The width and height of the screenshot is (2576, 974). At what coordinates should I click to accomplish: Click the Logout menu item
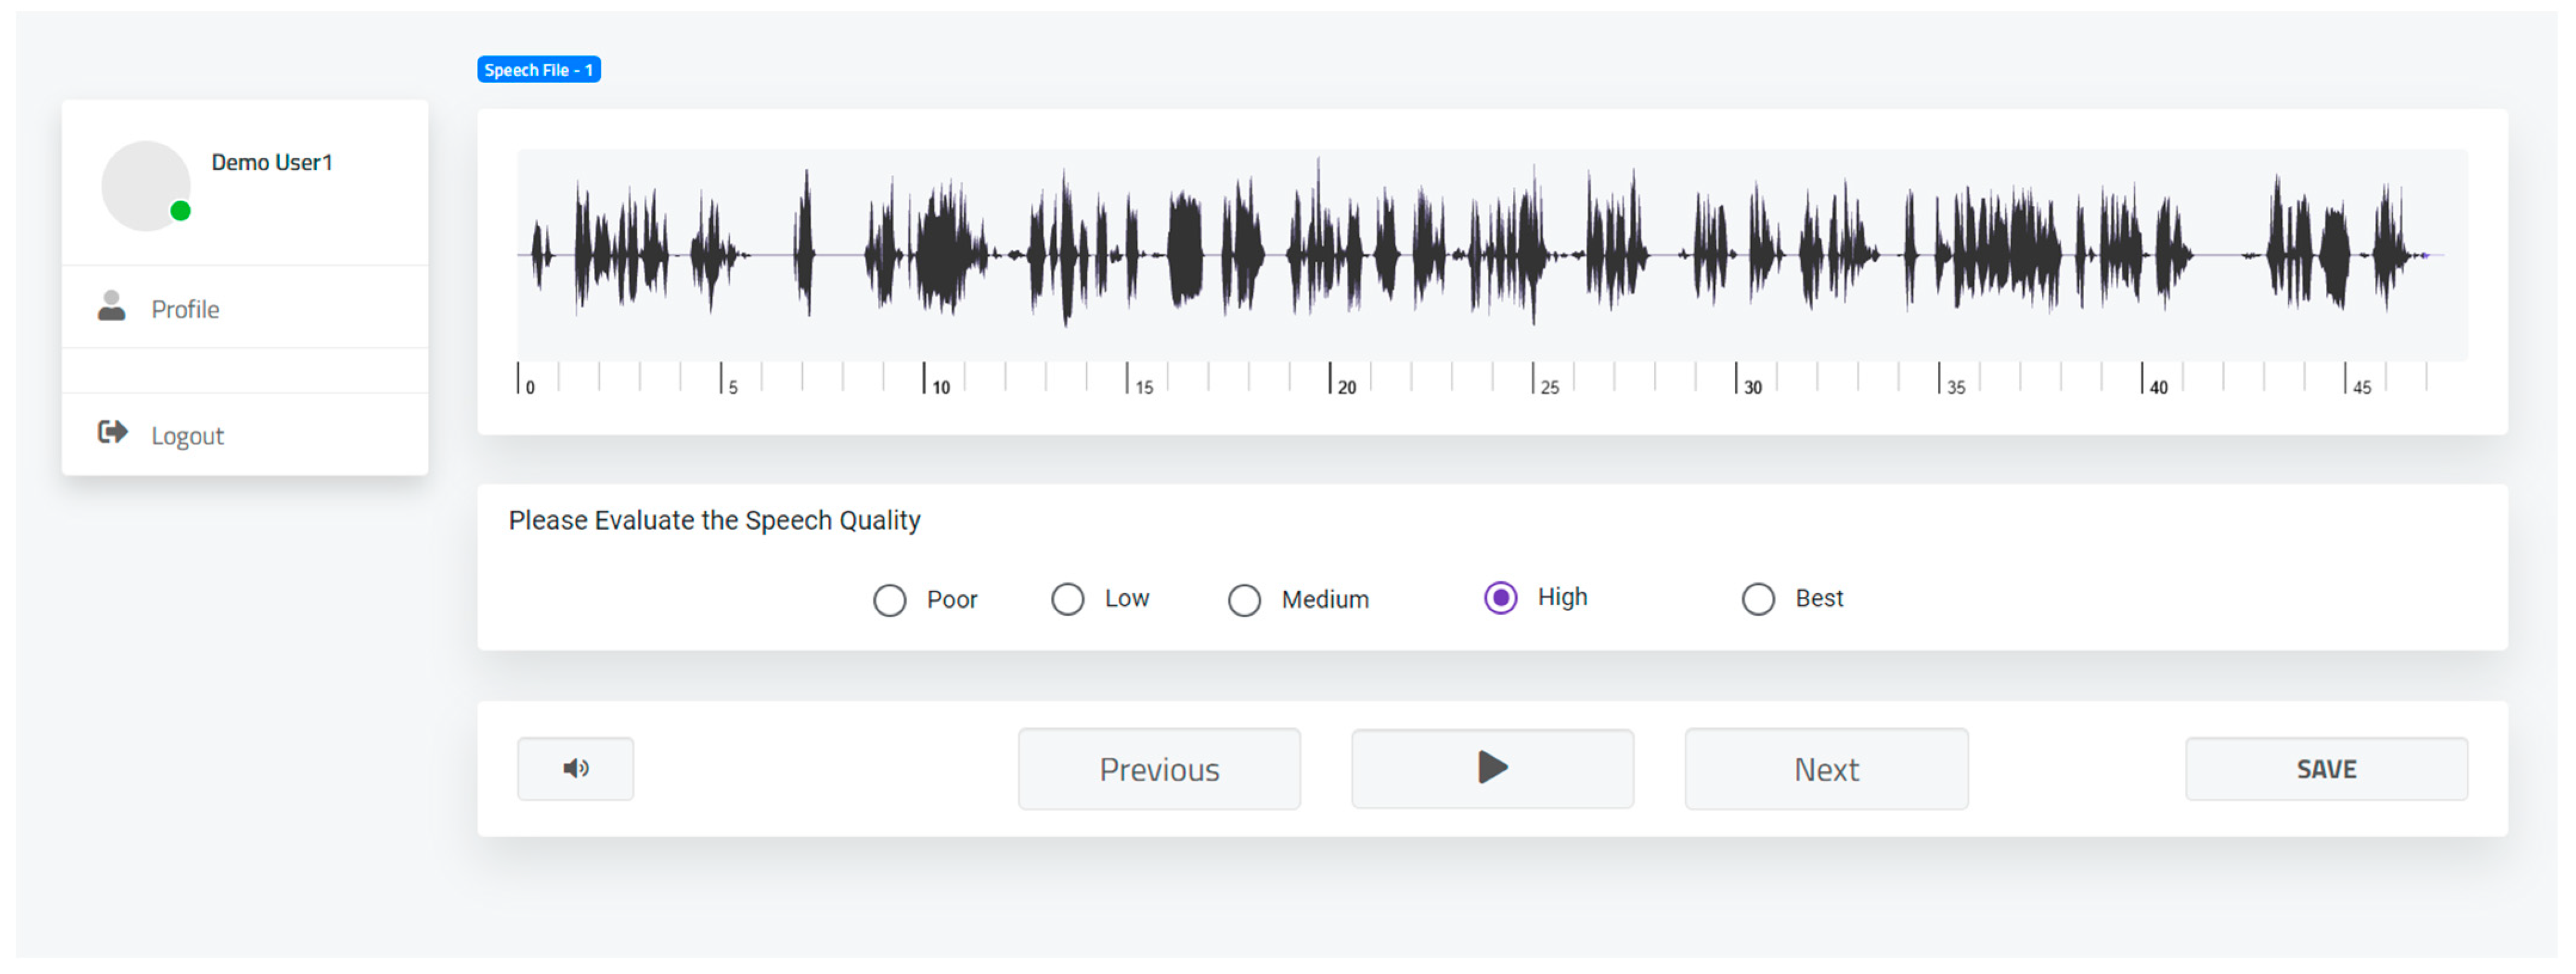(x=245, y=434)
